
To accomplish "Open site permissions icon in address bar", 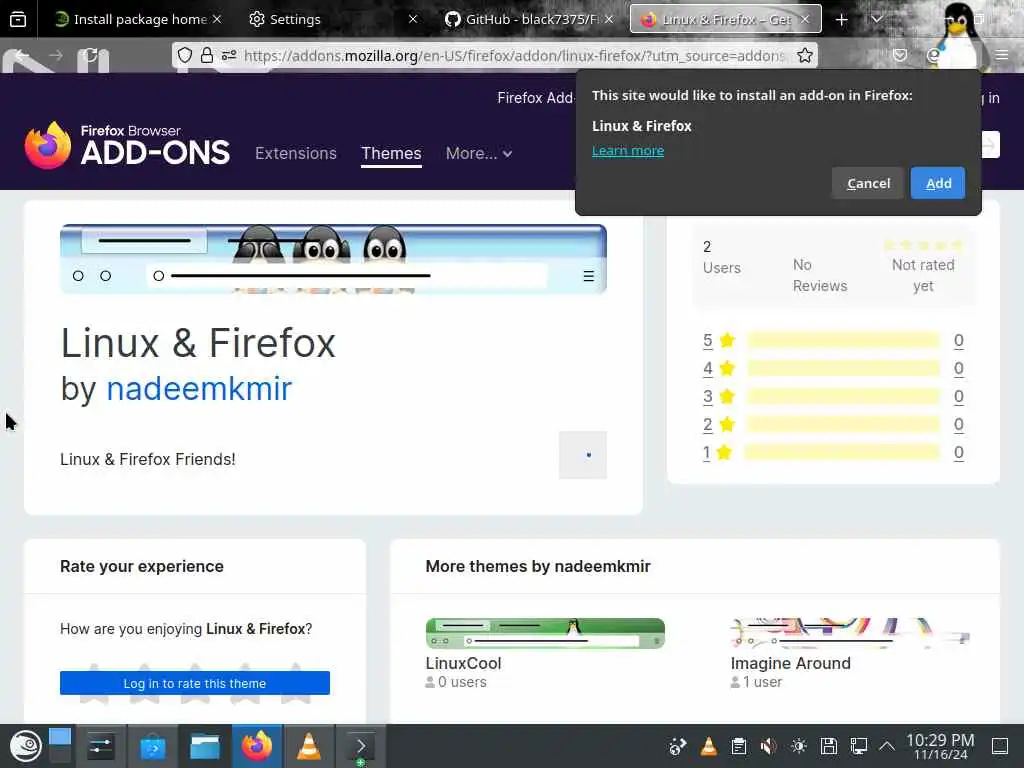I will click(229, 56).
